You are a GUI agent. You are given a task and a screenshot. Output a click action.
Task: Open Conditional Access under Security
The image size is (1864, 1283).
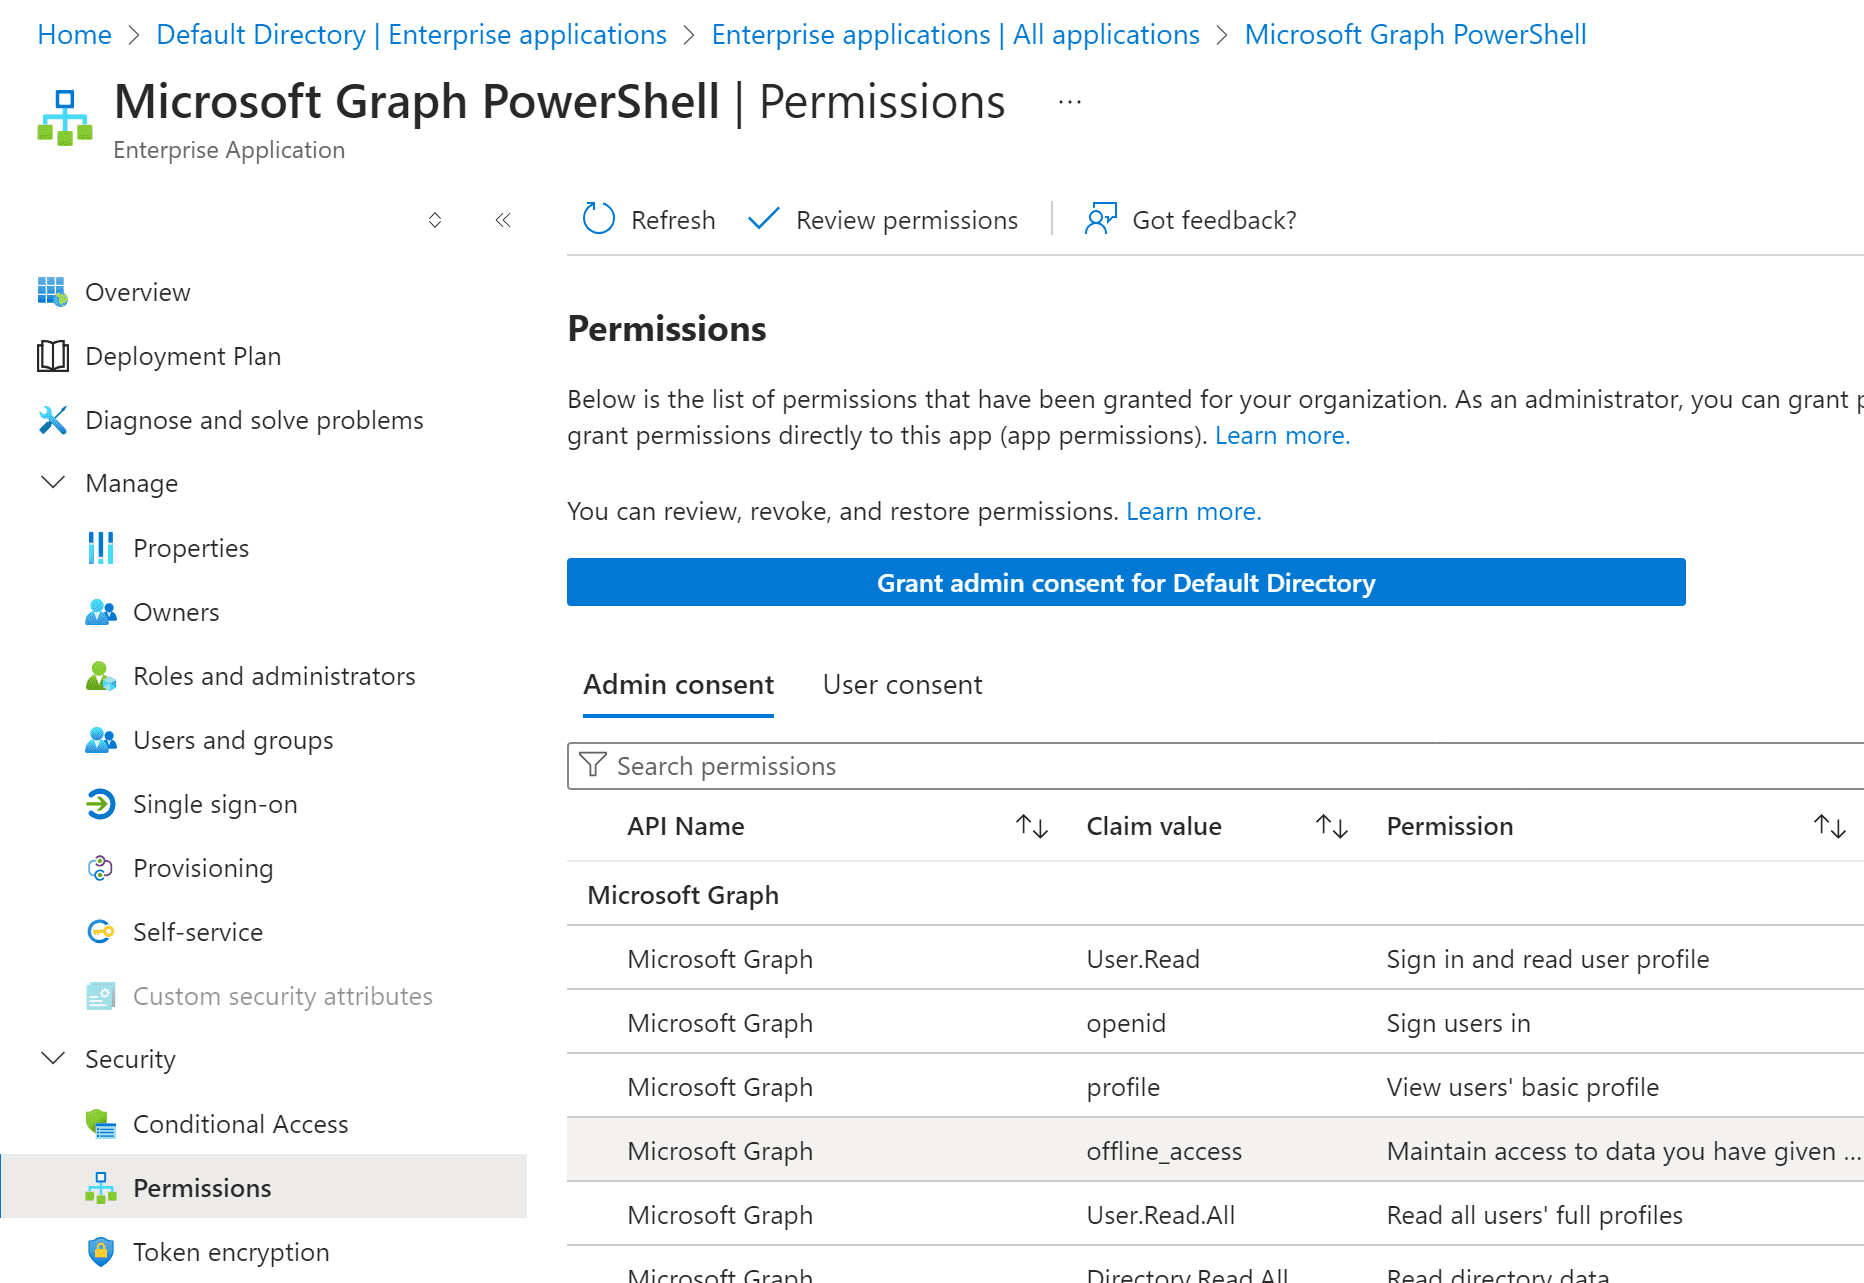[241, 1124]
